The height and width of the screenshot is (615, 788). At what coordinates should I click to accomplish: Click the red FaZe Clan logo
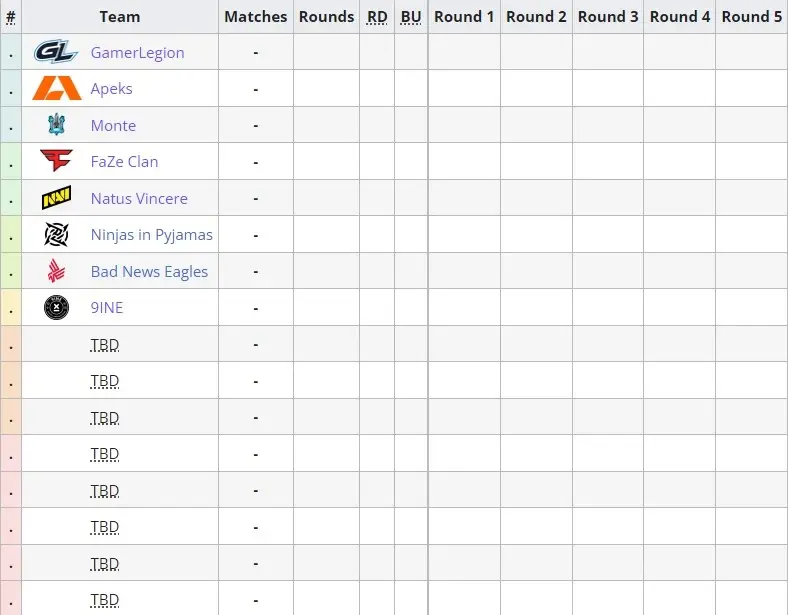coord(56,161)
